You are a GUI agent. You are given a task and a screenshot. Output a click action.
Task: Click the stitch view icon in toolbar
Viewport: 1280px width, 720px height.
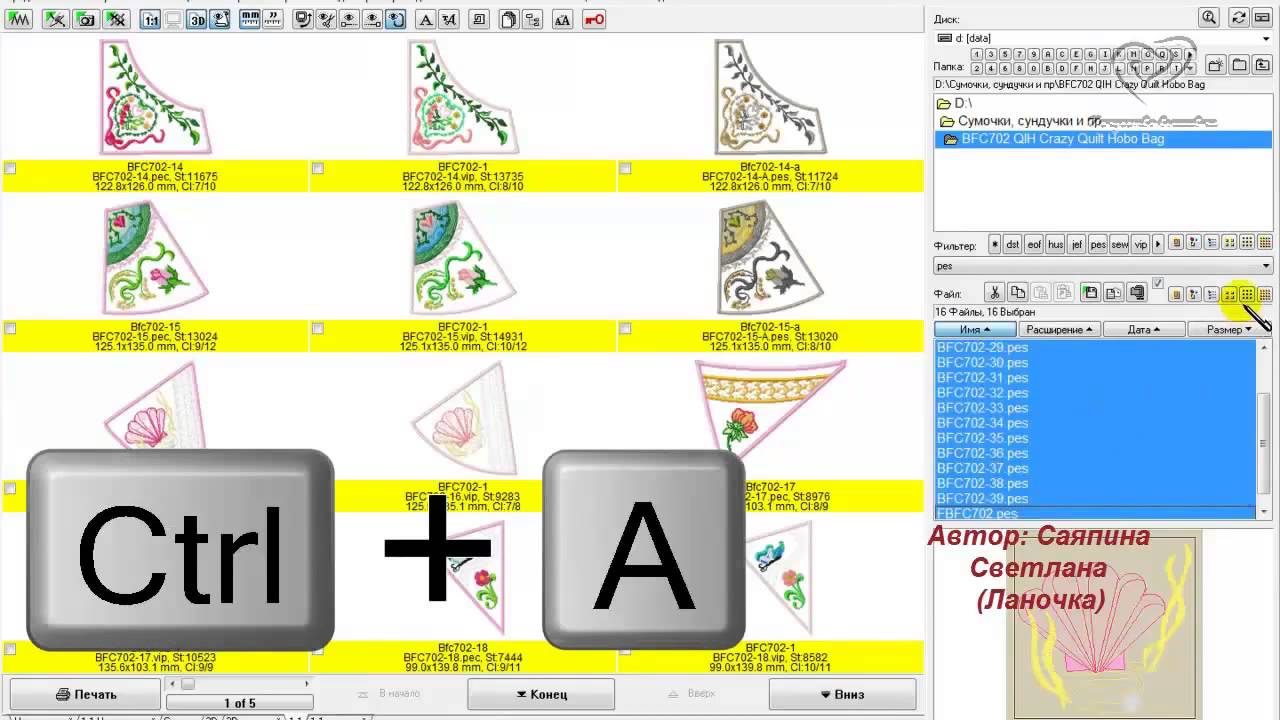click(x=19, y=20)
